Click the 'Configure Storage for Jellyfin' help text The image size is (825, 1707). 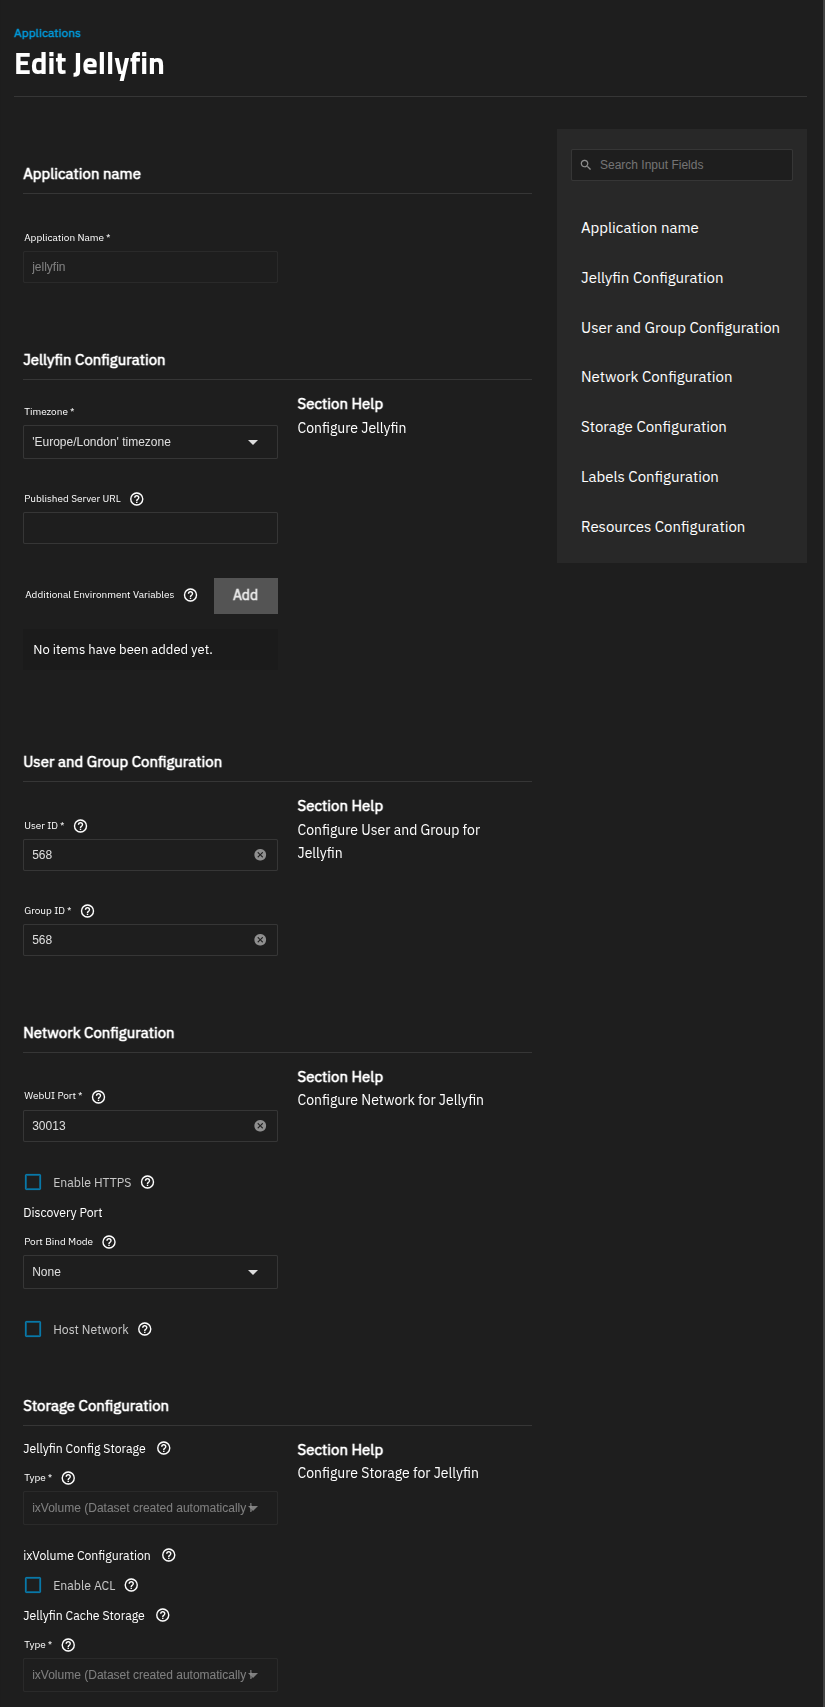(x=388, y=1473)
